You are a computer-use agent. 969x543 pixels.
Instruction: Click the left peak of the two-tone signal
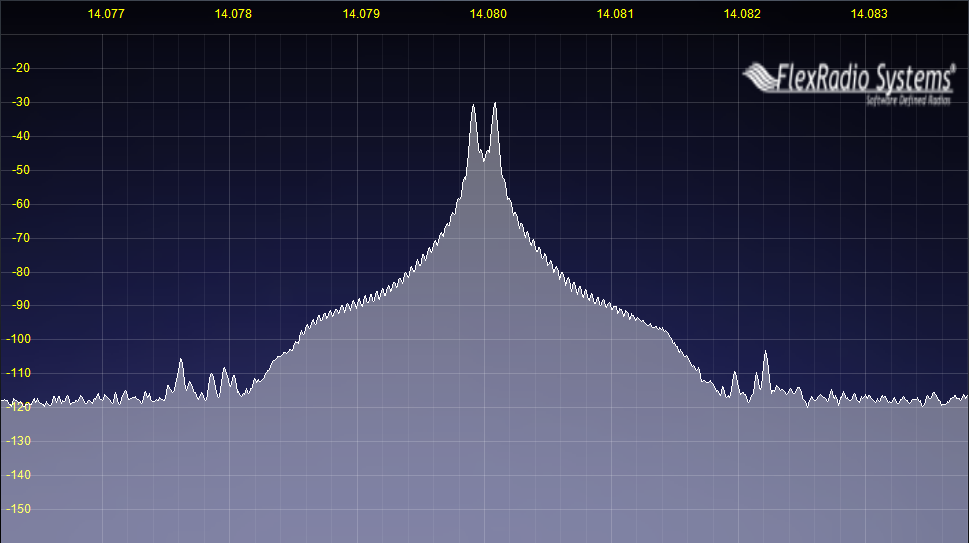[x=474, y=106]
